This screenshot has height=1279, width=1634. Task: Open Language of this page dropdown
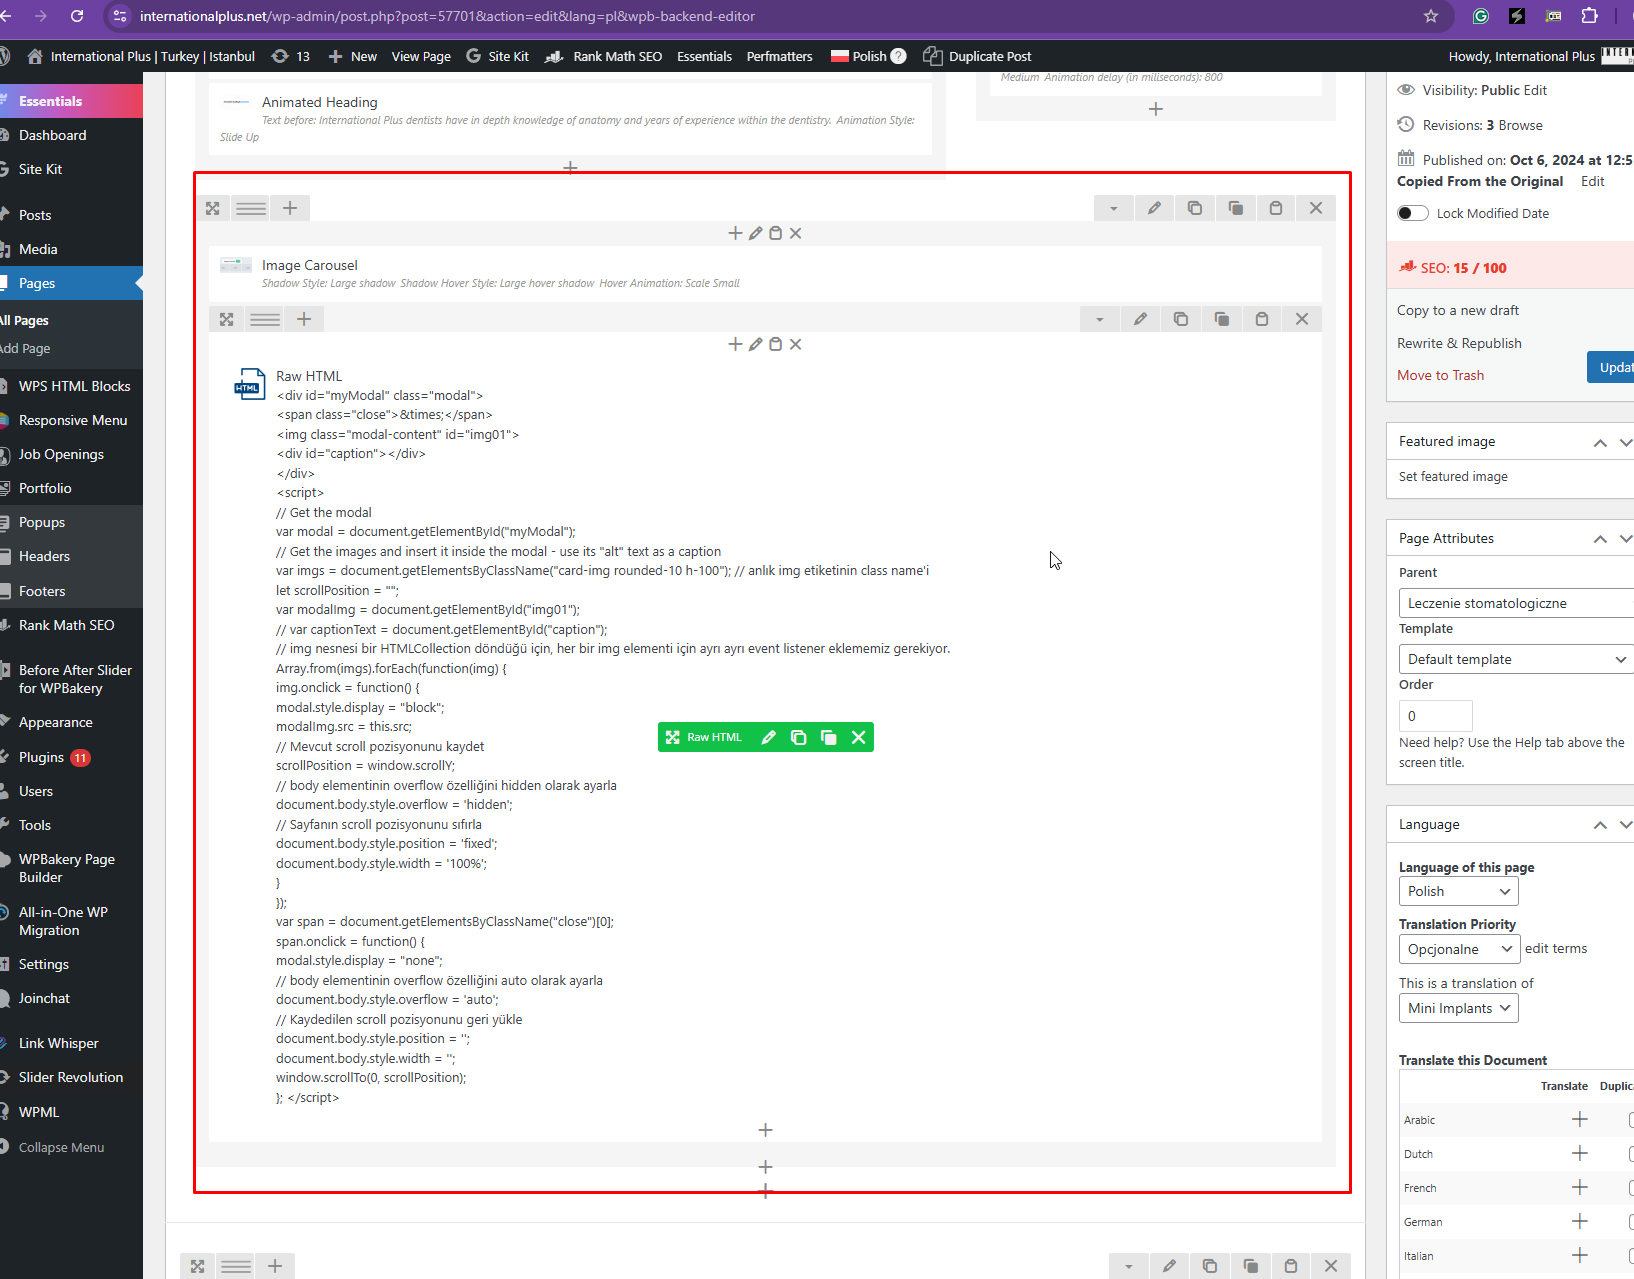[x=1458, y=891]
